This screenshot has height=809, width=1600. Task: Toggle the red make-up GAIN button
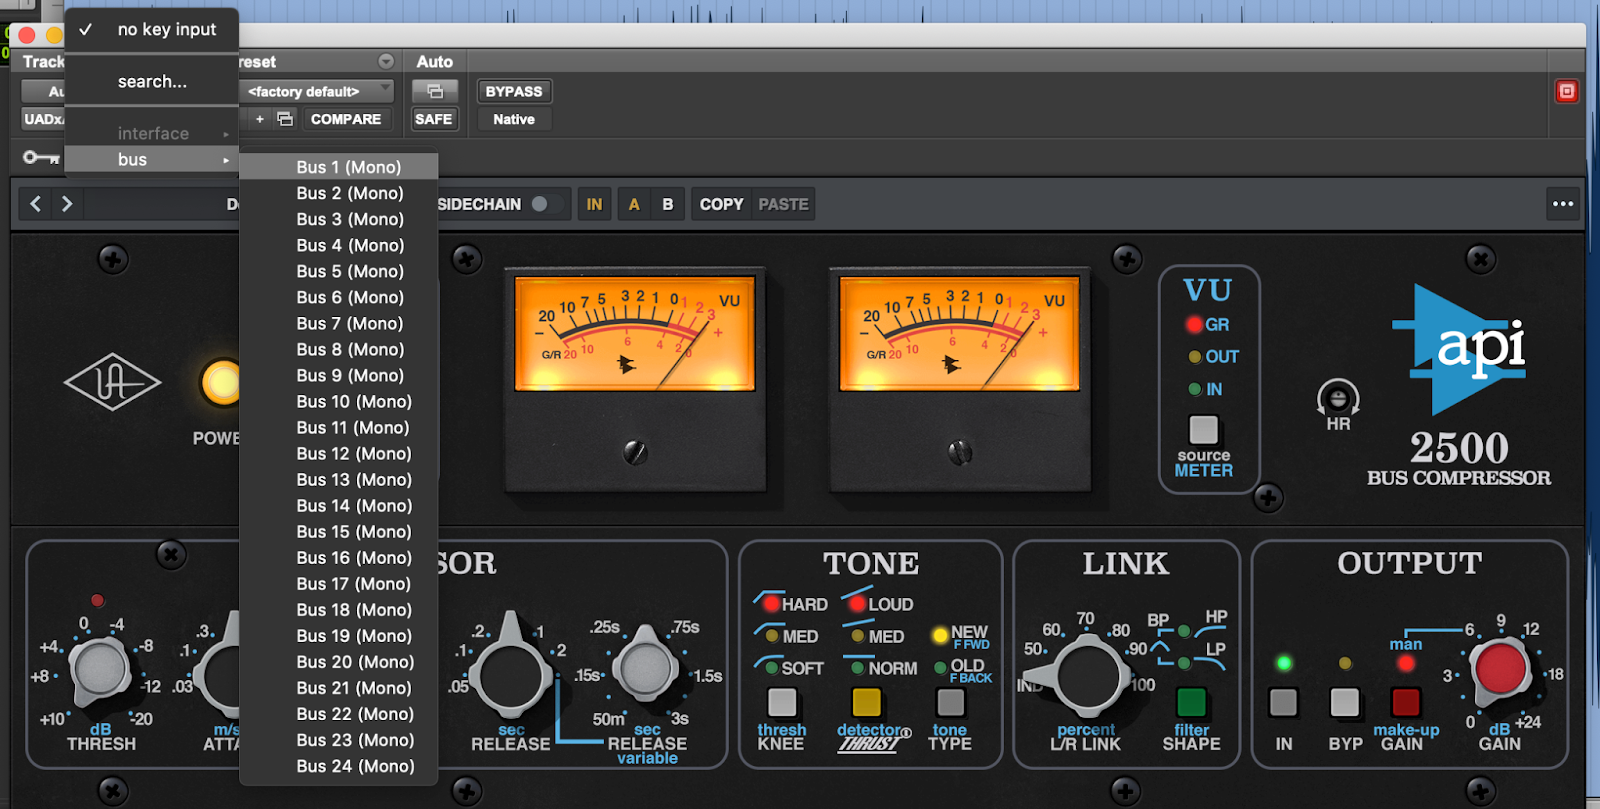pos(1406,702)
